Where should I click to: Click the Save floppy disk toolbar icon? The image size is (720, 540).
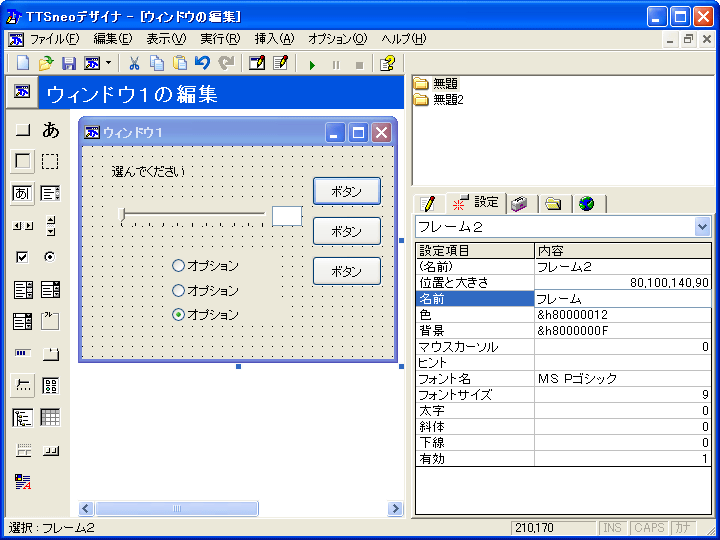pyautogui.click(x=69, y=63)
